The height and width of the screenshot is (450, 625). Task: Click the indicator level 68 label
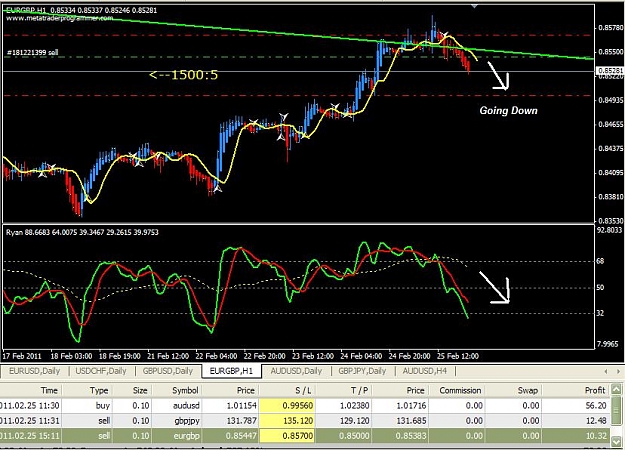pos(600,261)
